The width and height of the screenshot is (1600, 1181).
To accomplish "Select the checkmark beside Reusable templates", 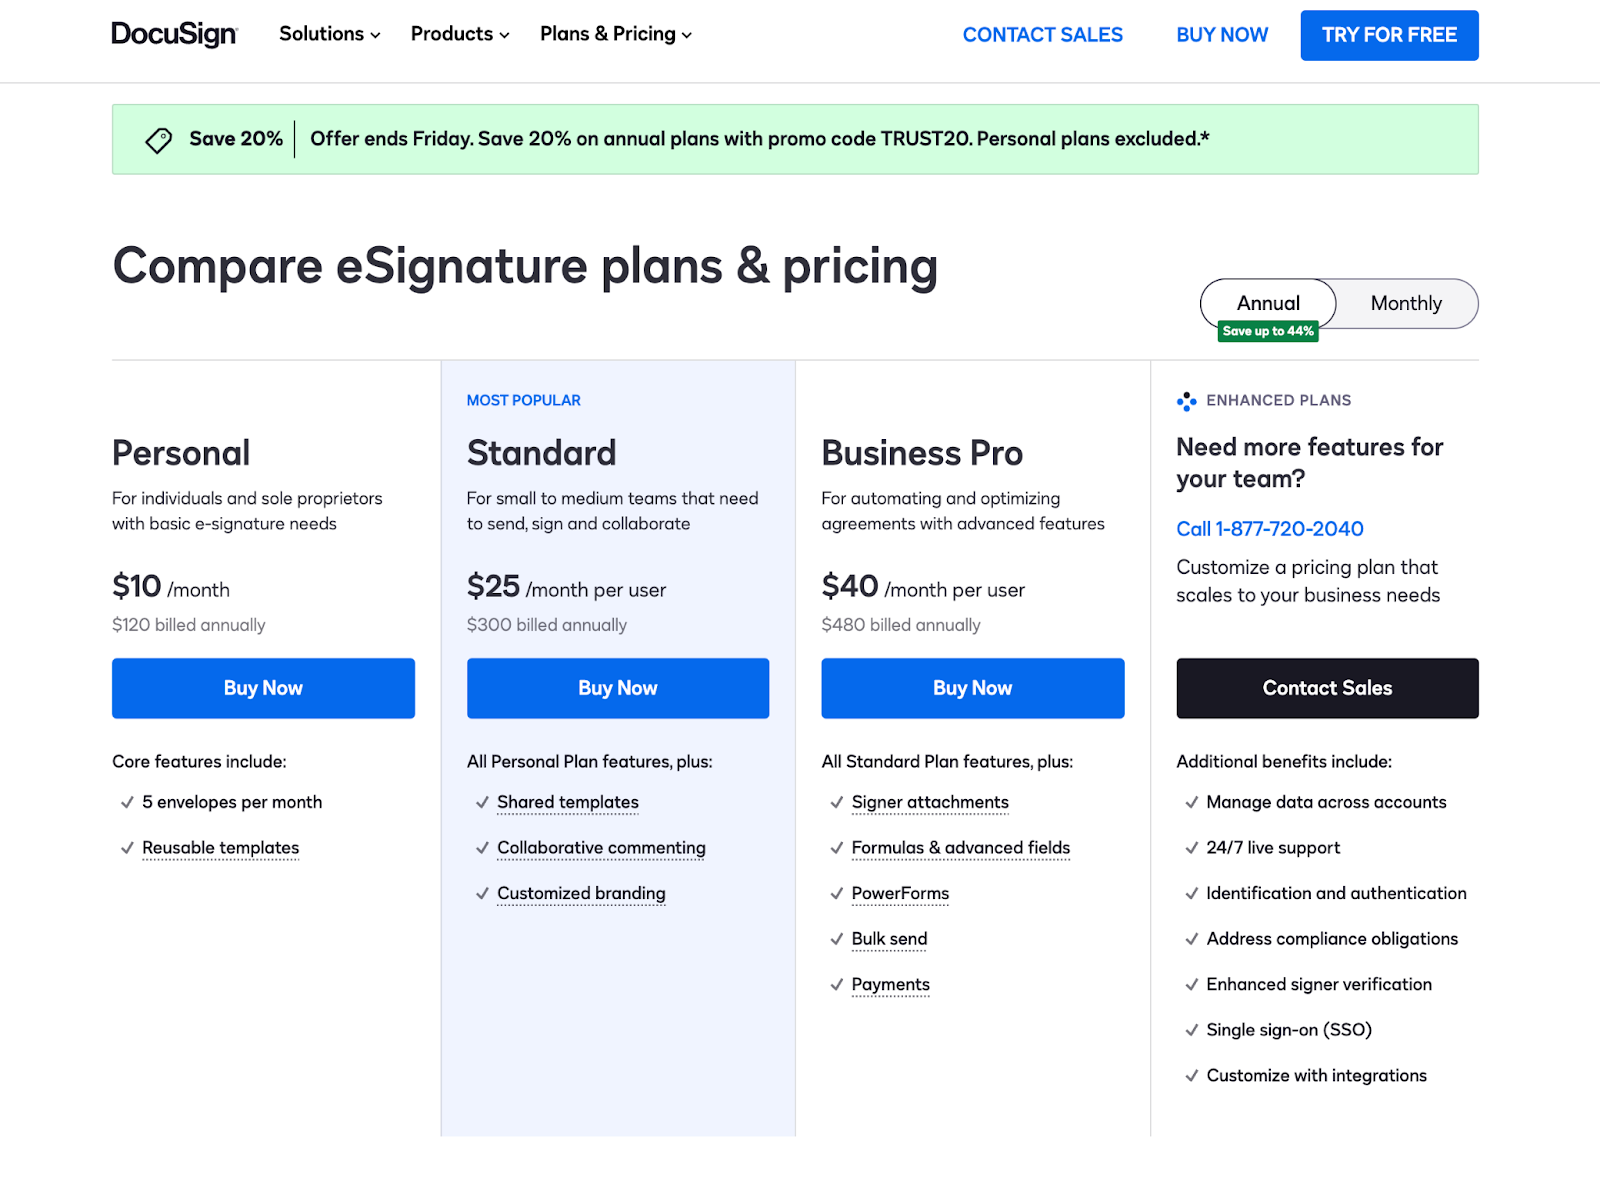I will [126, 848].
